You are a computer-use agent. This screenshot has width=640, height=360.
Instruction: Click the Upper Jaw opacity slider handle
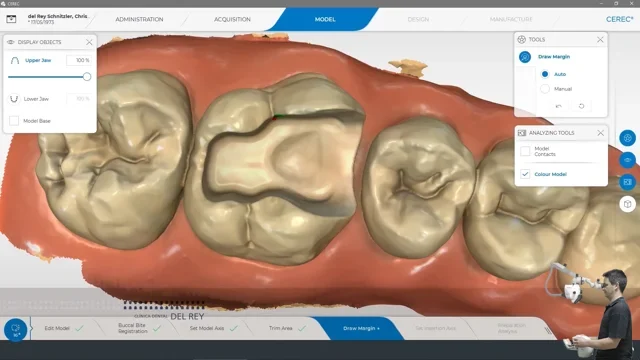87,77
